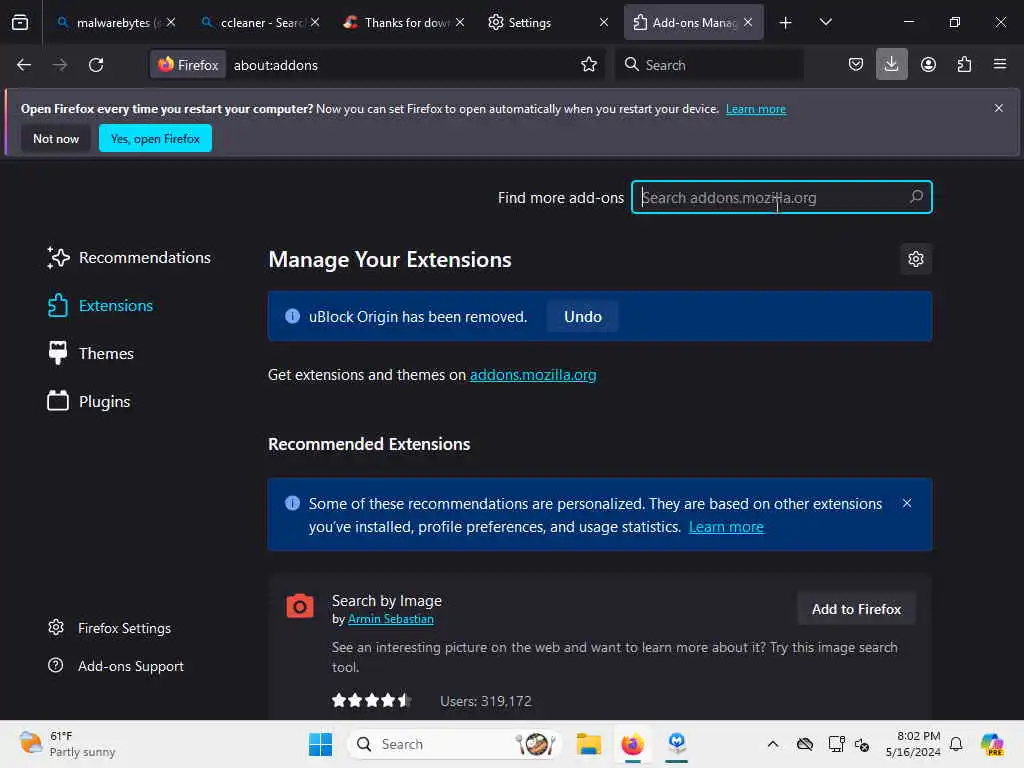Open the Recommendations category
Image resolution: width=1024 pixels, height=768 pixels.
(x=129, y=258)
